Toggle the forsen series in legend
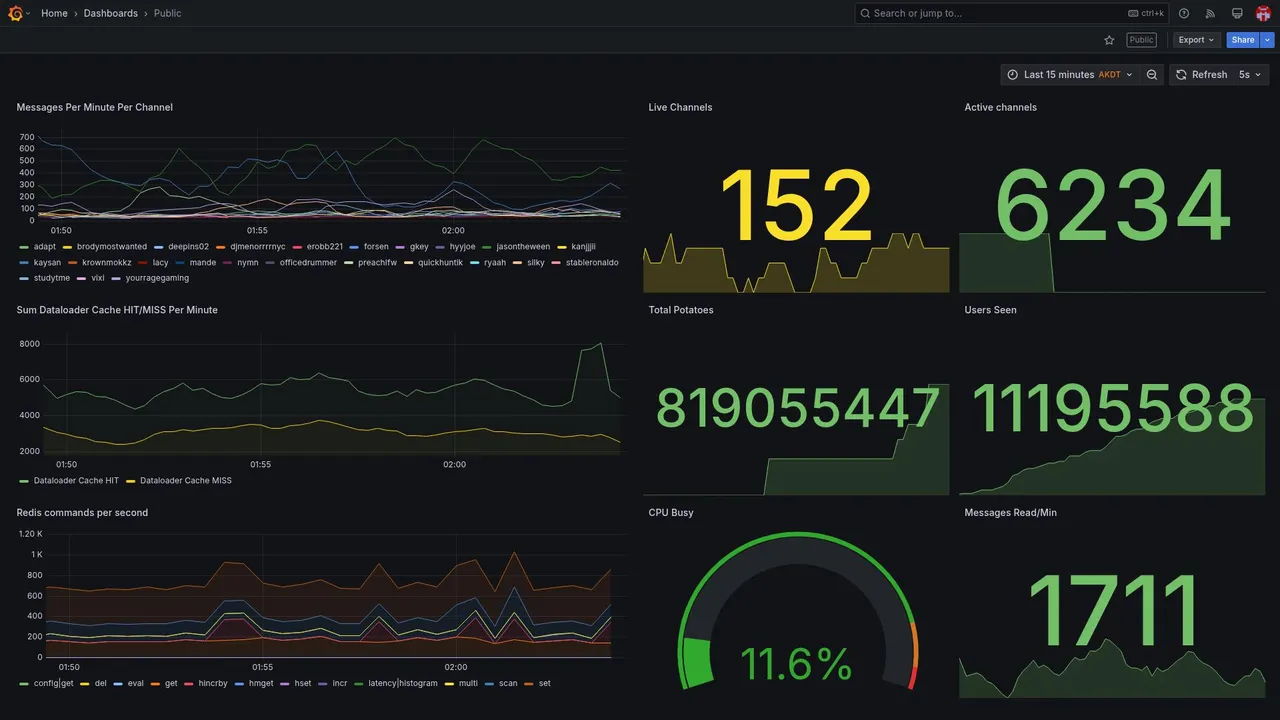 pos(369,246)
